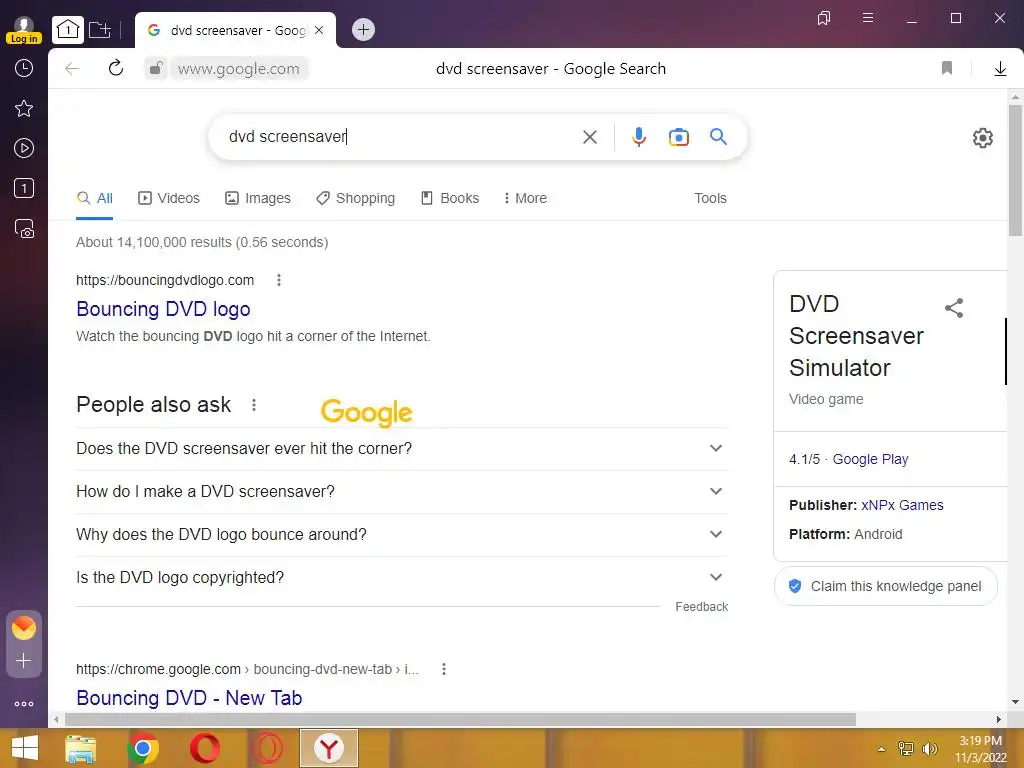Add a new tab with plus button

click(x=363, y=29)
